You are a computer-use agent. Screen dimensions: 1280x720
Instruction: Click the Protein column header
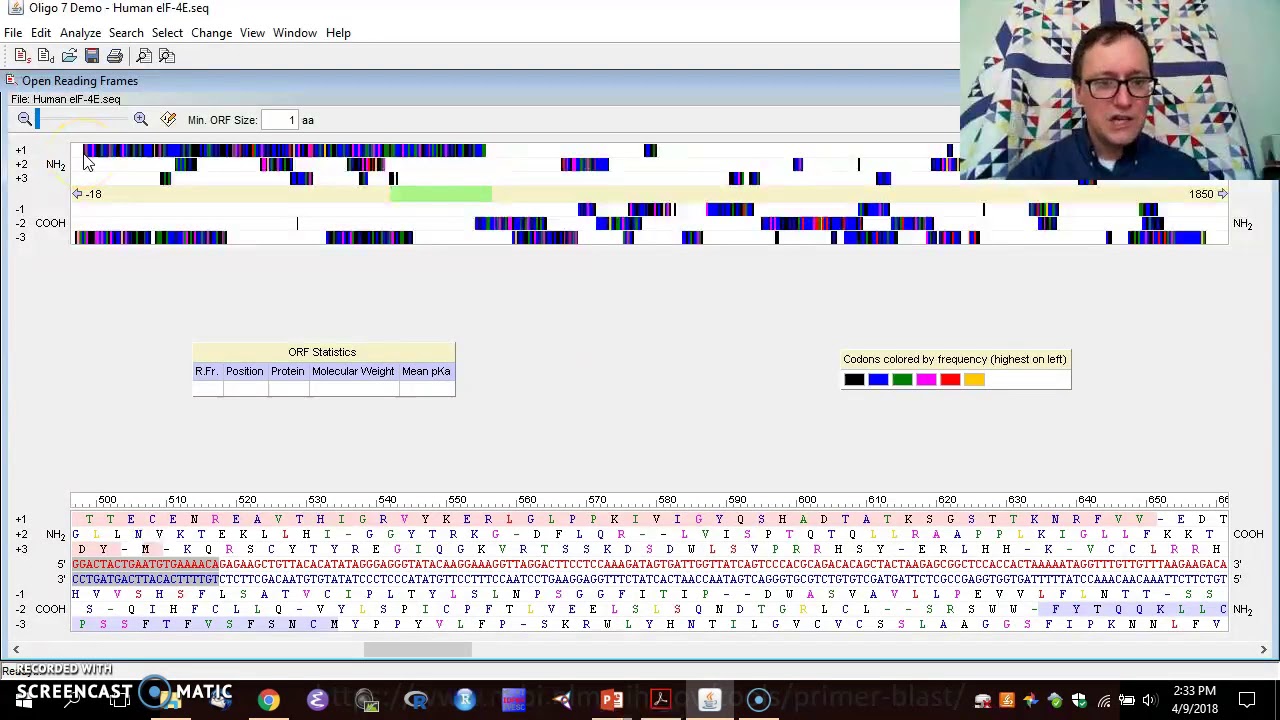tap(287, 371)
